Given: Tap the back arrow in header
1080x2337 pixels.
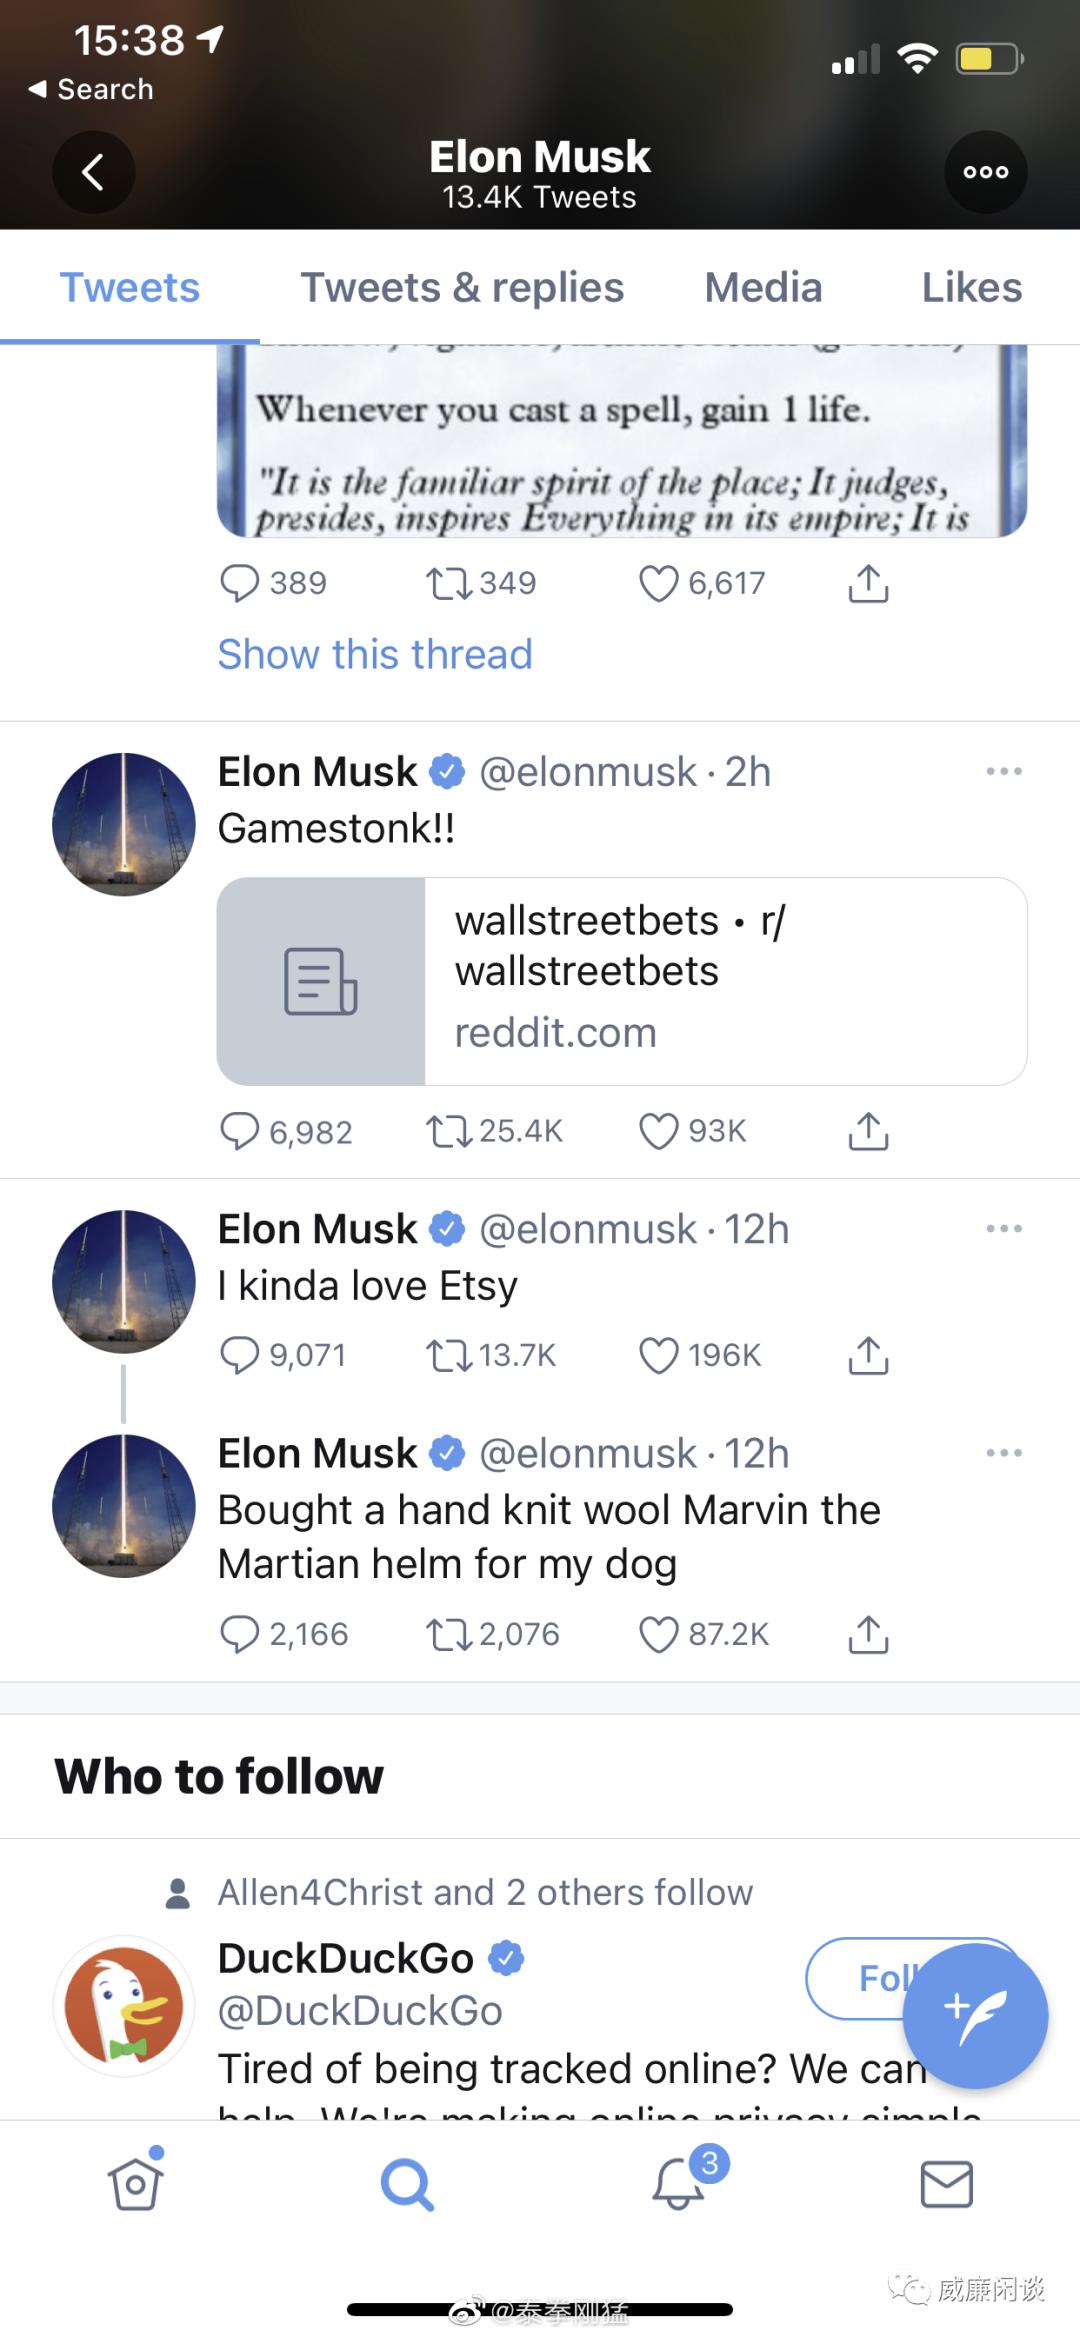Looking at the screenshot, I should click(93, 172).
